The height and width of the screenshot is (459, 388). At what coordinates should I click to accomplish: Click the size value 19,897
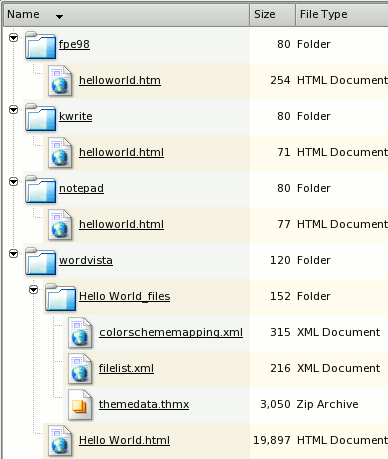(x=272, y=440)
